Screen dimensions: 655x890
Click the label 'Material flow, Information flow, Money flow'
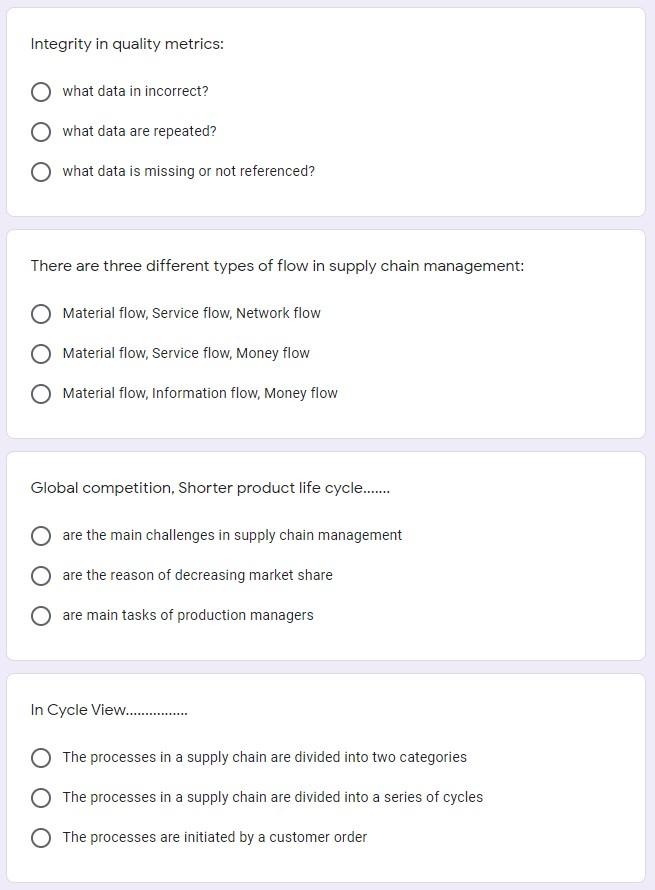pyautogui.click(x=200, y=393)
